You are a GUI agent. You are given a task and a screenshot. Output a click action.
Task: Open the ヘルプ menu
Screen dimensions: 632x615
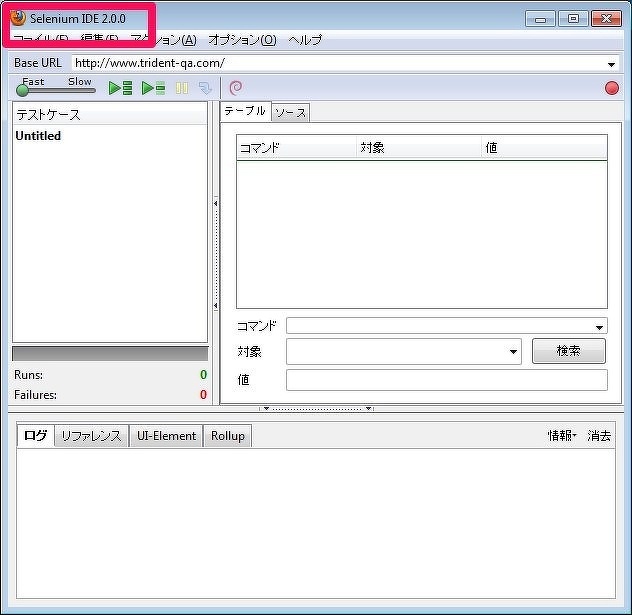click(x=305, y=40)
